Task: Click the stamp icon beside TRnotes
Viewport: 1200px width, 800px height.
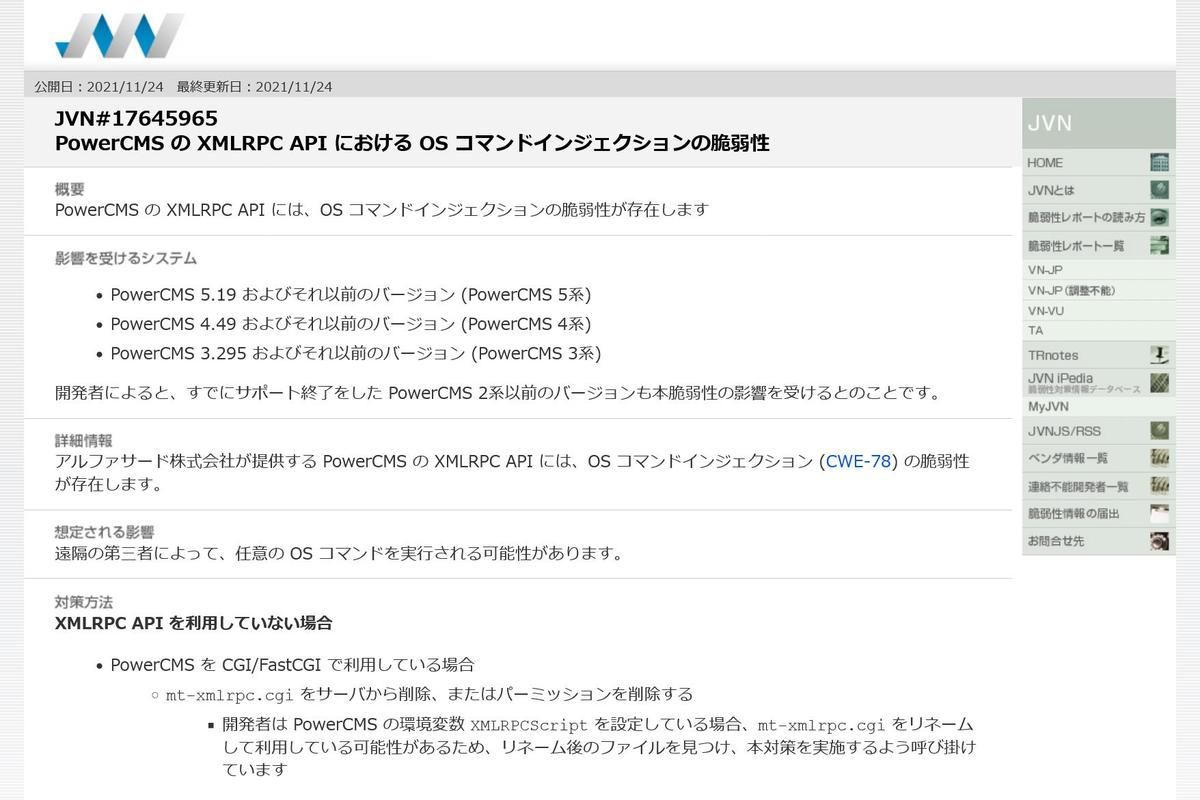Action: [x=1159, y=355]
